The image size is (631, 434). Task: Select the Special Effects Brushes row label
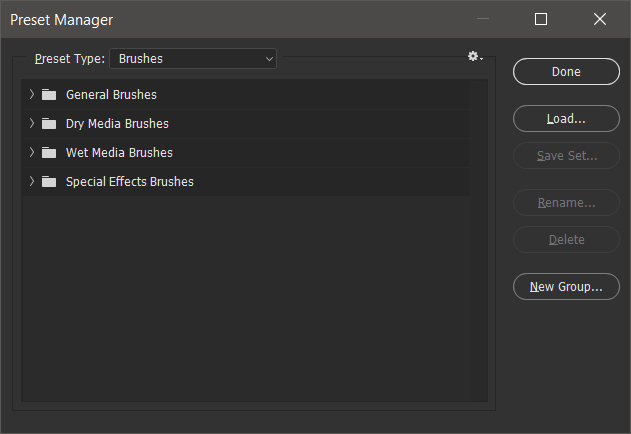130,182
